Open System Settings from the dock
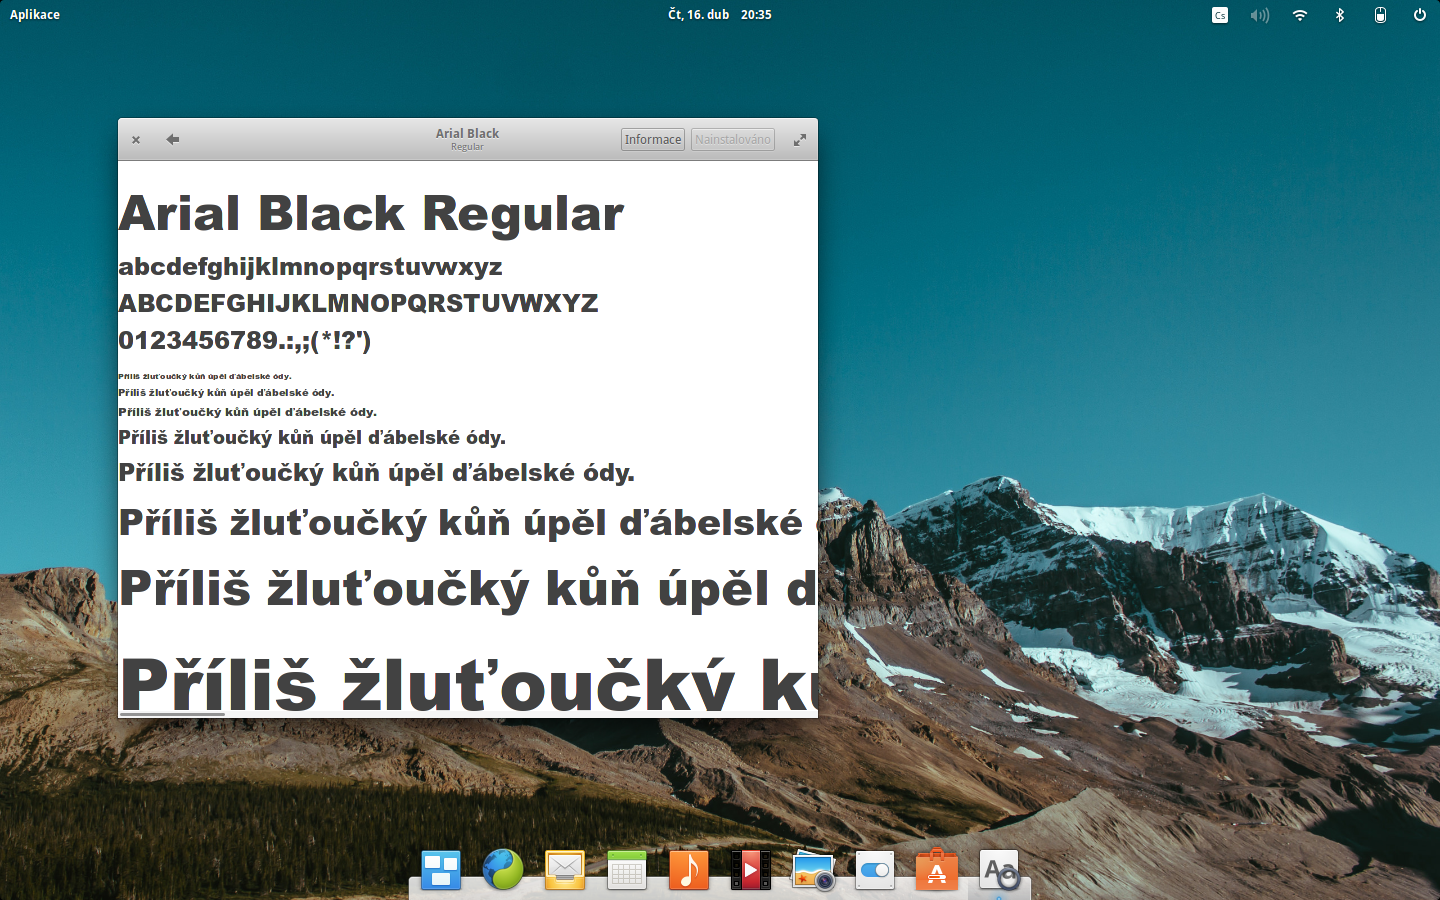Image resolution: width=1440 pixels, height=900 pixels. point(874,870)
